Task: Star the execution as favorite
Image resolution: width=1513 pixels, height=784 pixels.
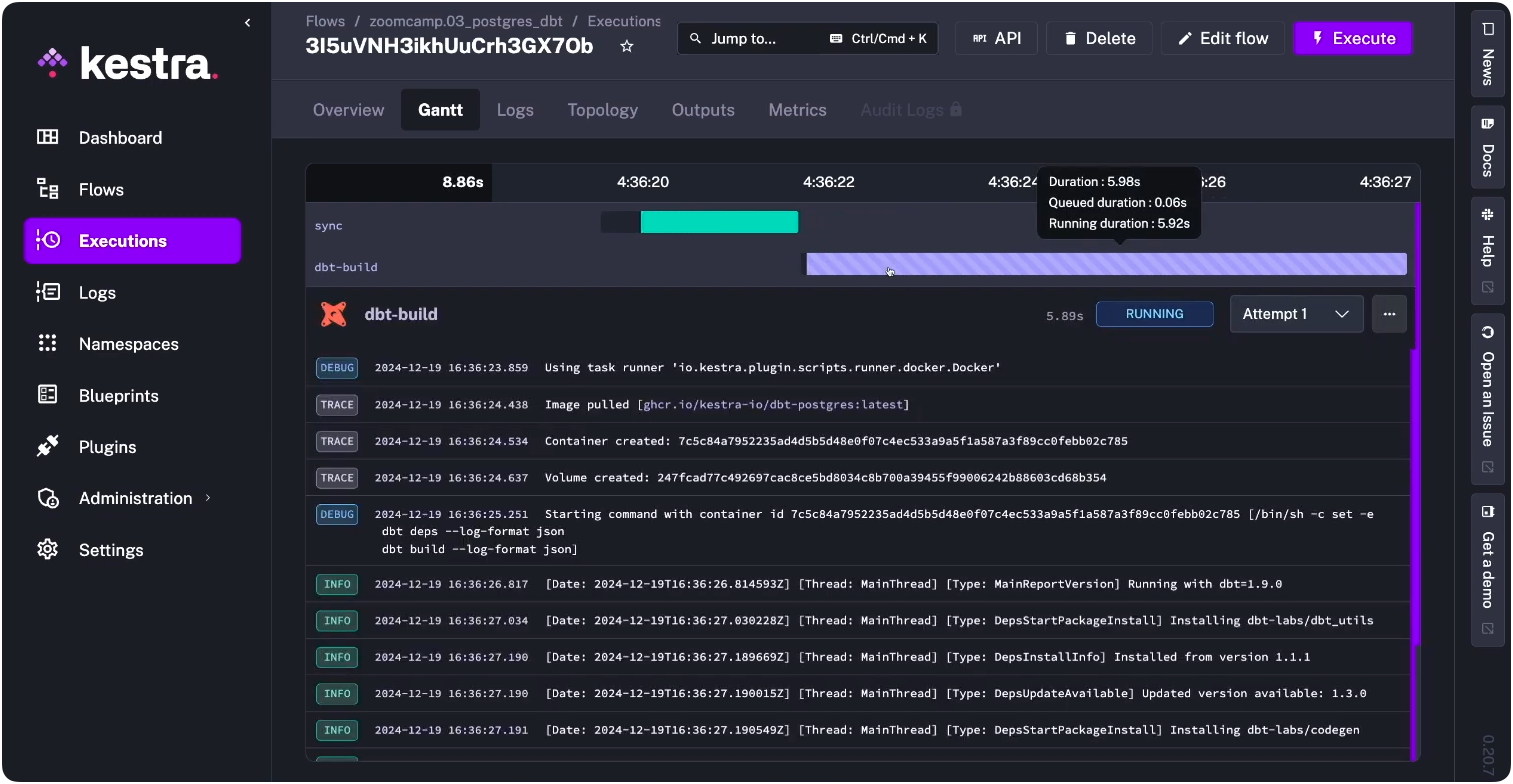Action: (627, 46)
